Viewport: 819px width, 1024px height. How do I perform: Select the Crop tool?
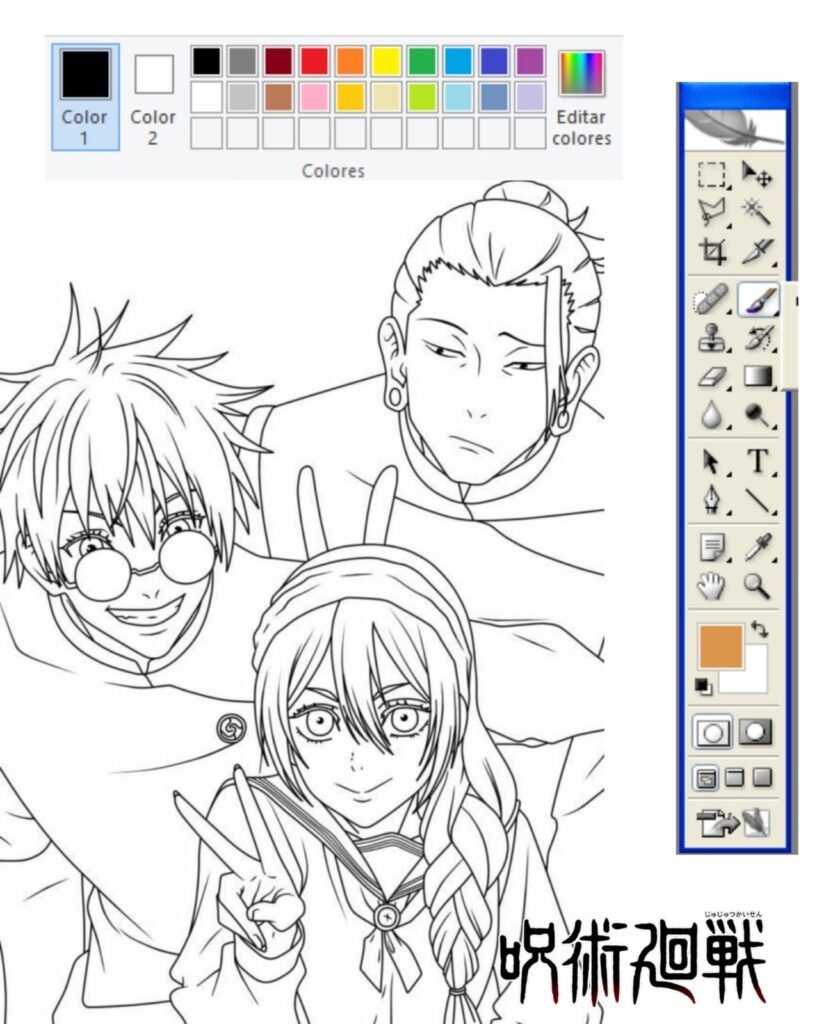712,251
